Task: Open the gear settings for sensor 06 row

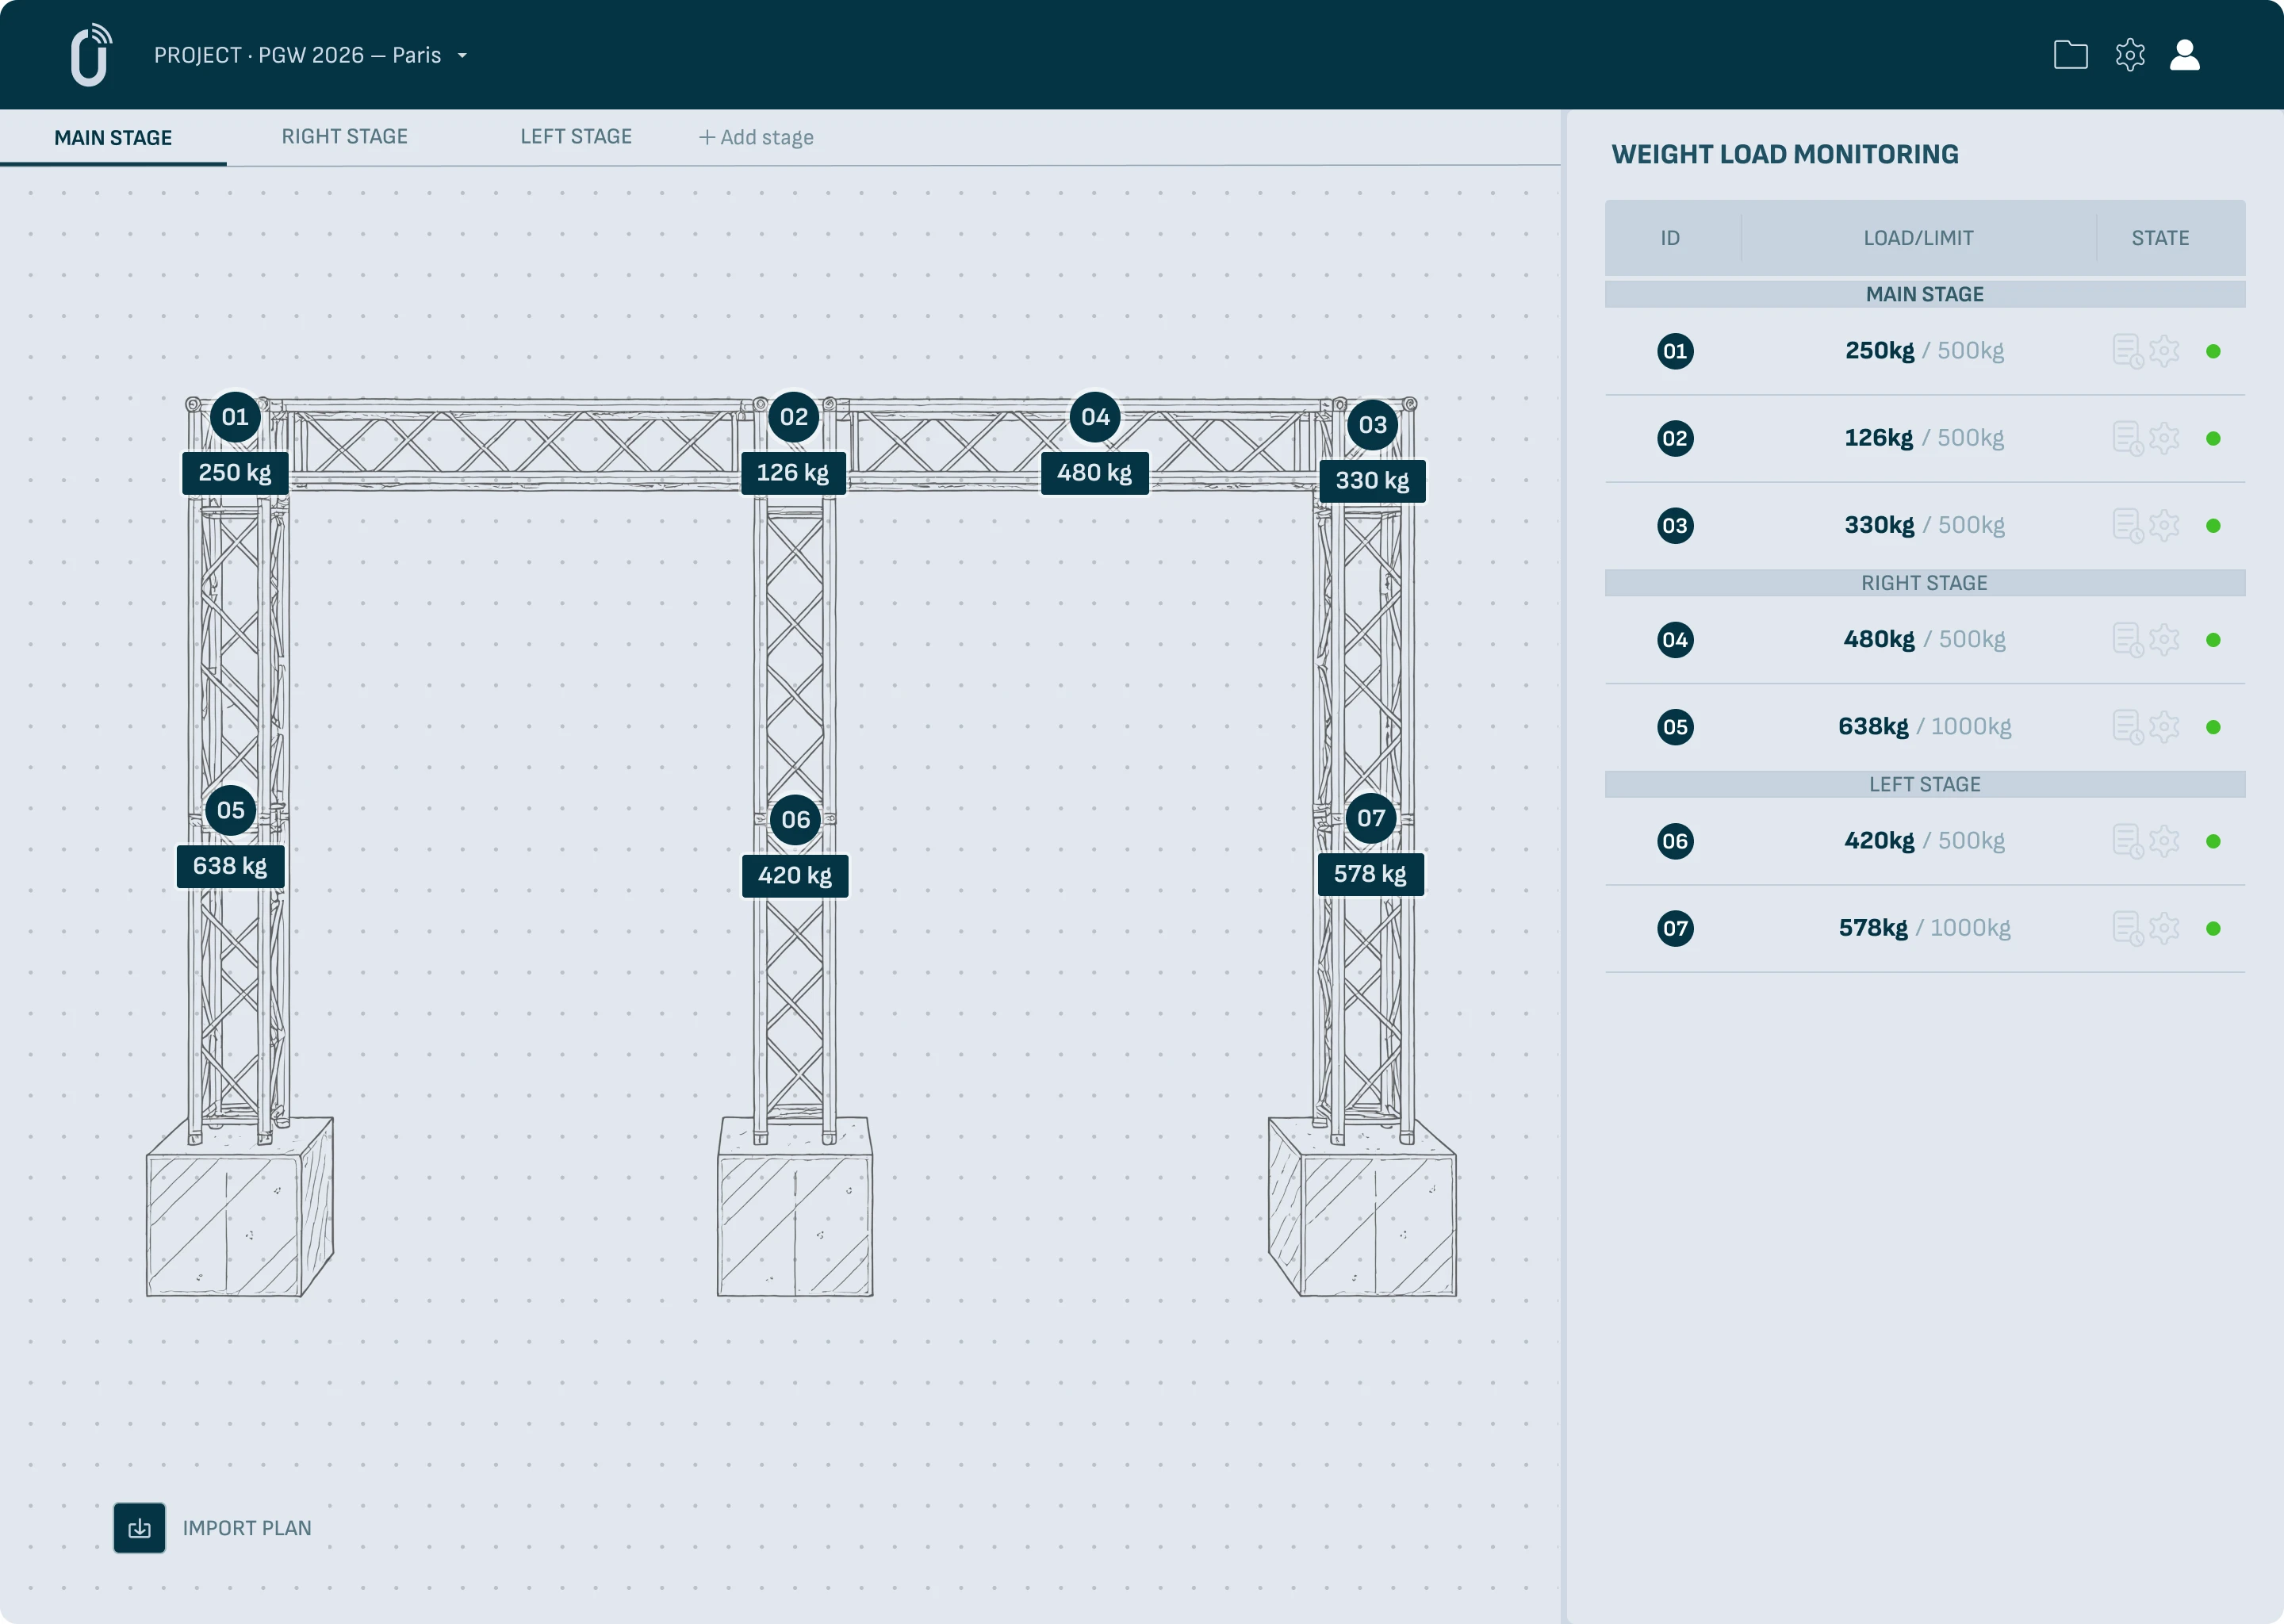Action: [x=2164, y=841]
